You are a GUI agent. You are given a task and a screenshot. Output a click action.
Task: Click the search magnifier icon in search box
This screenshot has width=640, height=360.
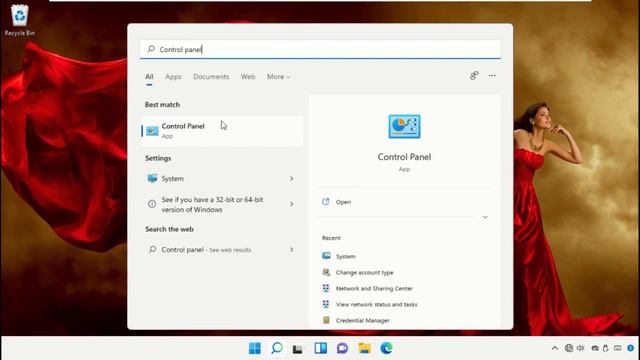click(x=151, y=49)
